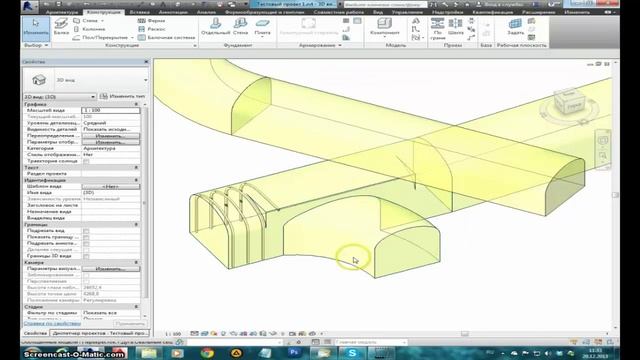Pick the Пол/Перекрытие (Floor) tool
The width and height of the screenshot is (640, 360).
(101, 38)
